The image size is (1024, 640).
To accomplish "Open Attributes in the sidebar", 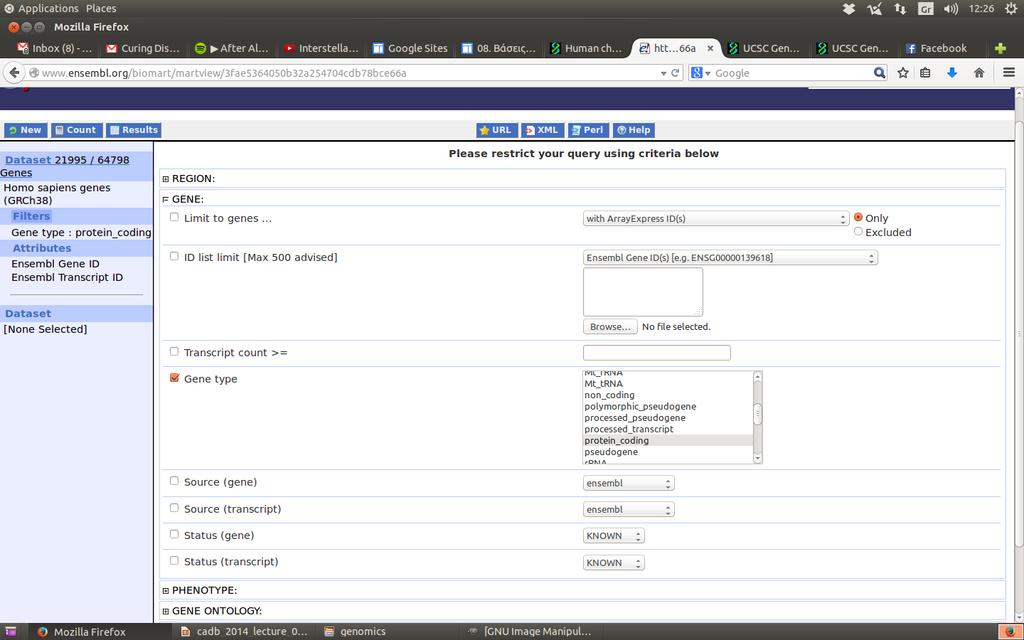I will [42, 248].
